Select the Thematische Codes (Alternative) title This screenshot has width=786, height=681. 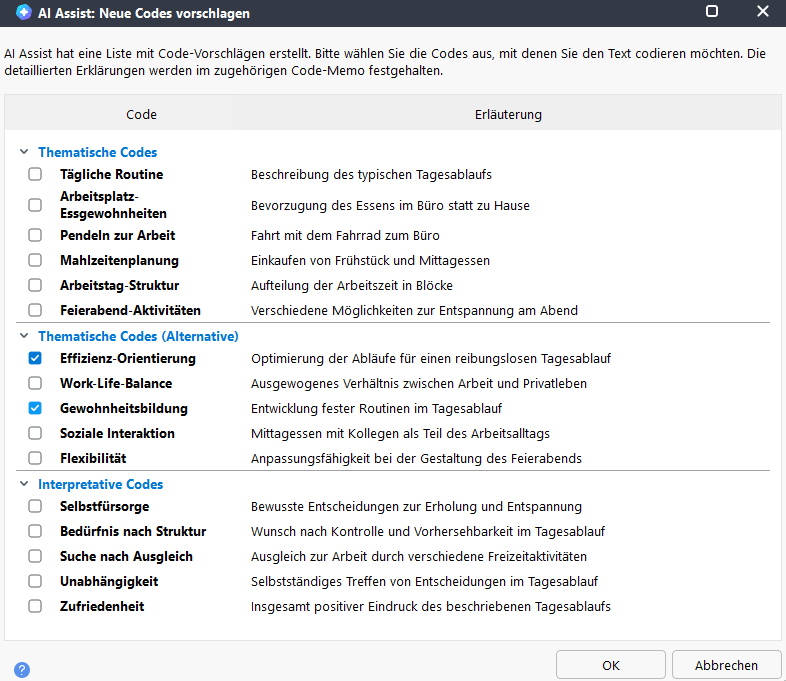138,336
